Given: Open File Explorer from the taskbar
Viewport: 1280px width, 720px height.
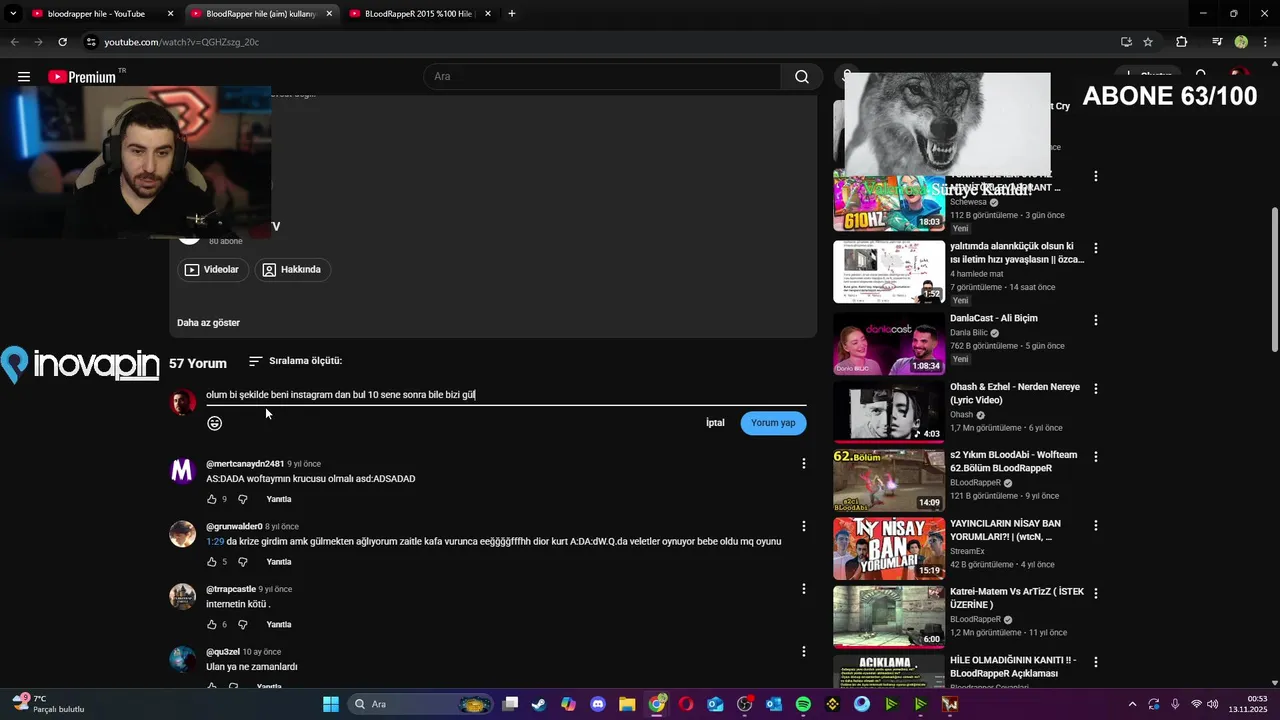Looking at the screenshot, I should click(627, 704).
